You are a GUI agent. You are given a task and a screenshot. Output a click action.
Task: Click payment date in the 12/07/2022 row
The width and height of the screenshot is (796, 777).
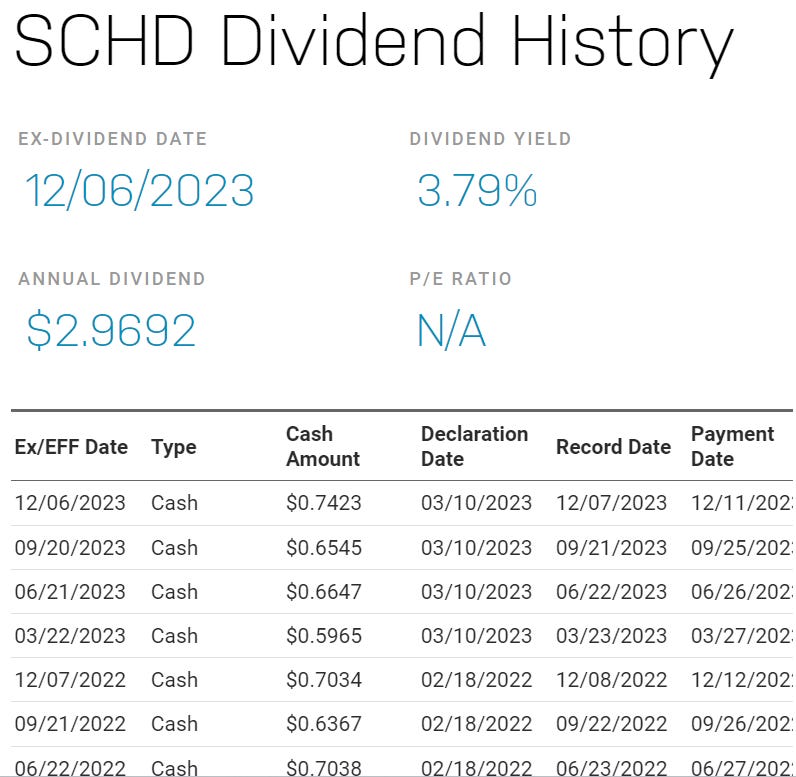coord(742,680)
